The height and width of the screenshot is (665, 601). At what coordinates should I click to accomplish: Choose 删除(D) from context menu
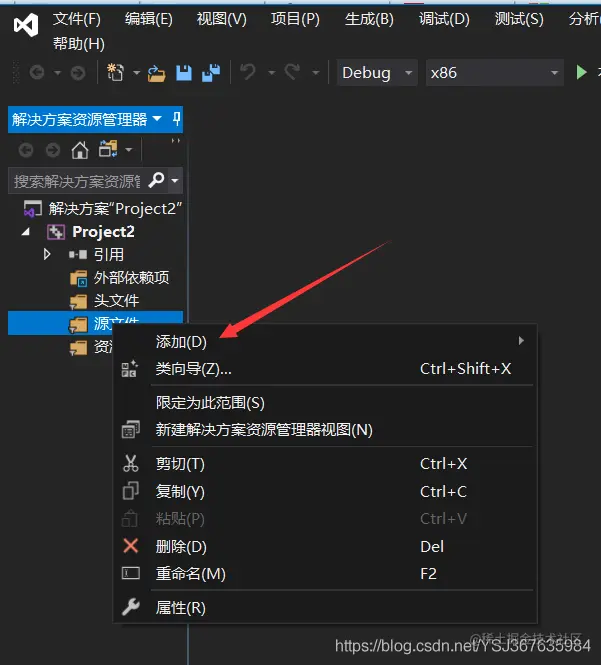(325, 546)
